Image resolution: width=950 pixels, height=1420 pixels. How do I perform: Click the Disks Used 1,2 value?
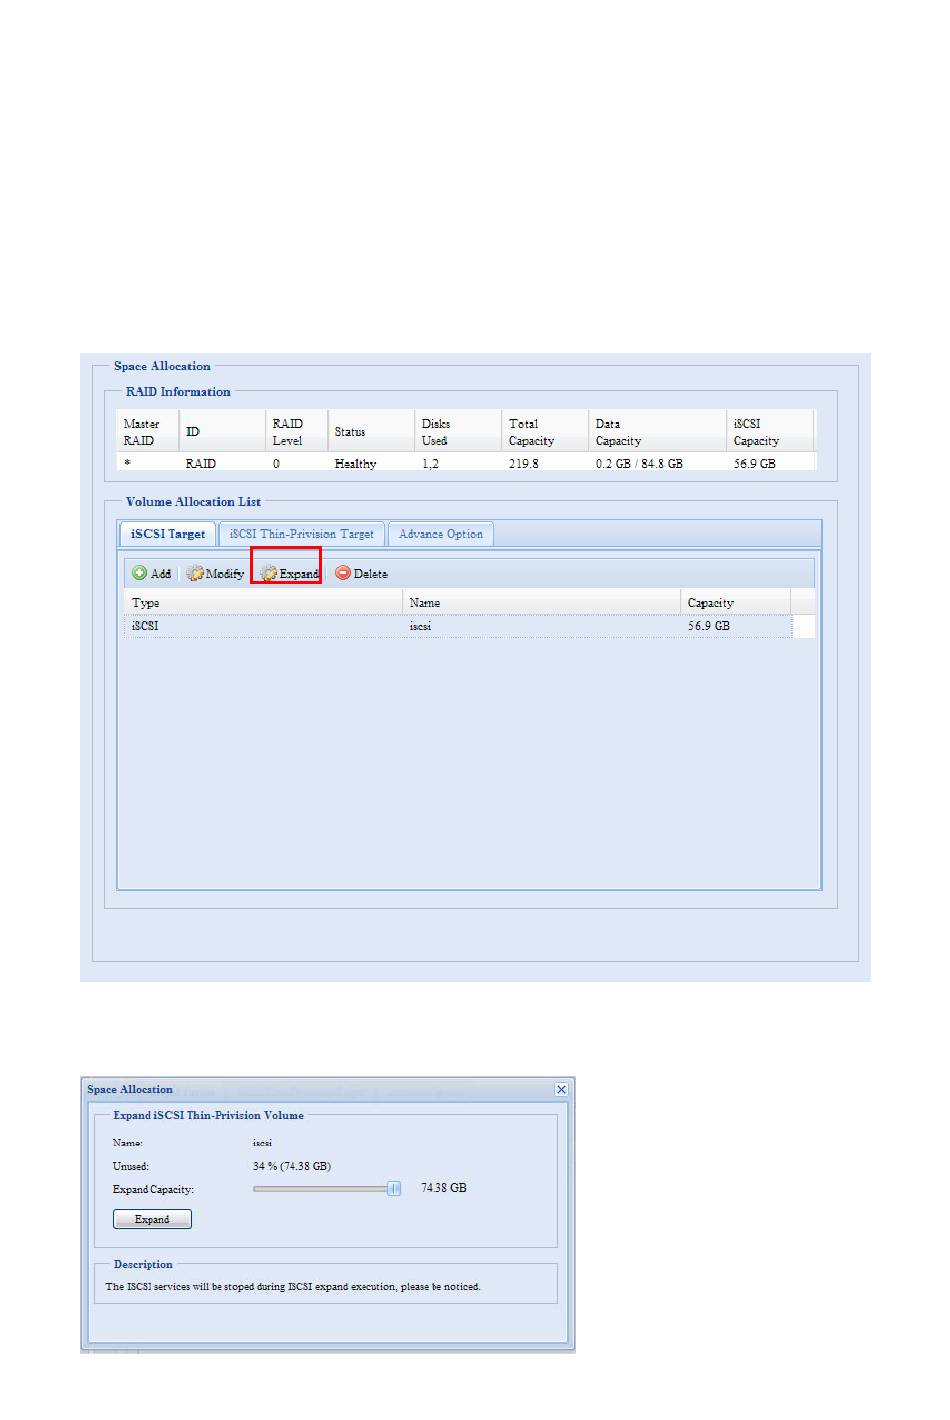[430, 464]
